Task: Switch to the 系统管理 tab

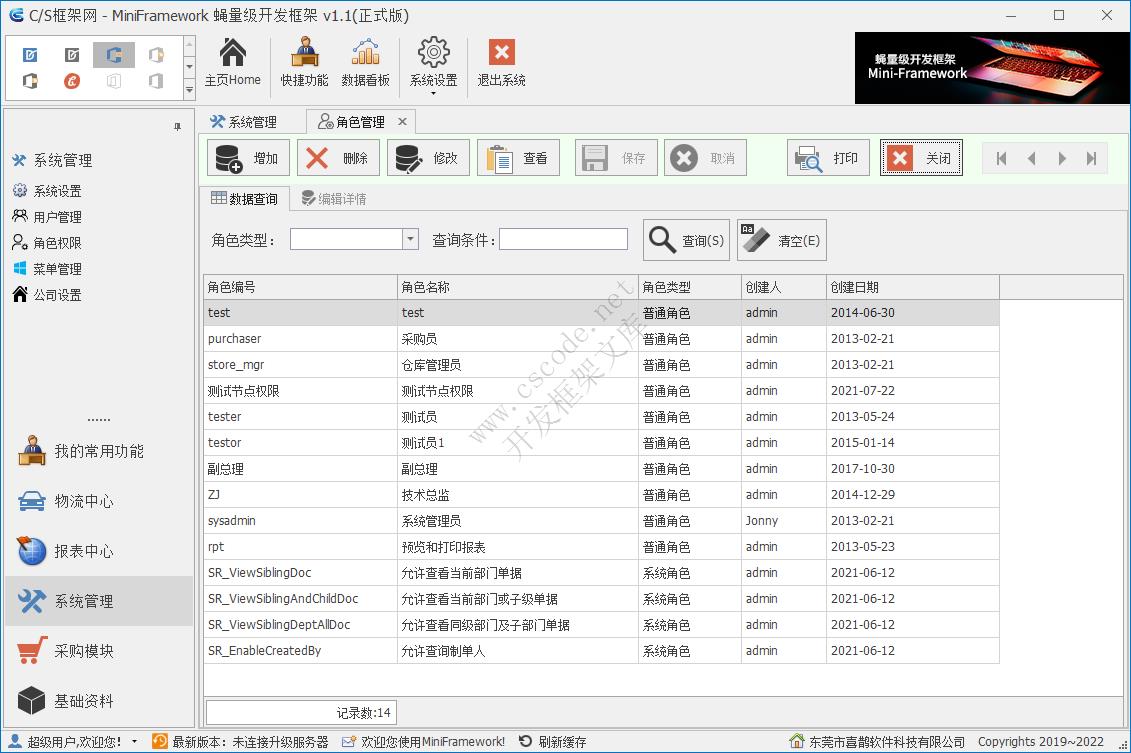Action: 256,121
